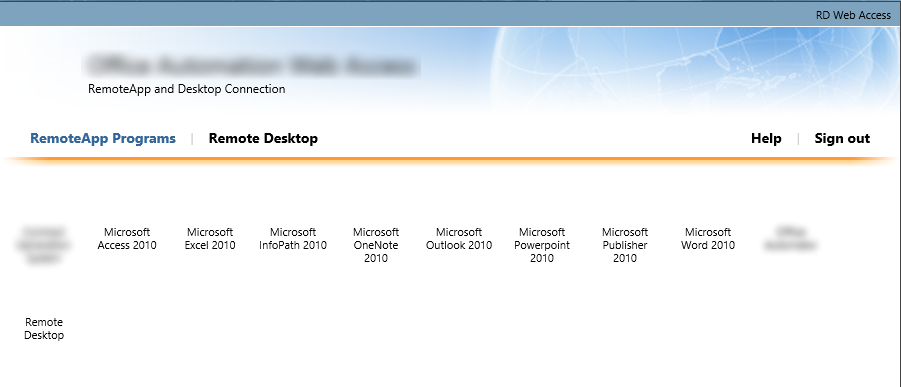This screenshot has height=387, width=901.
Task: Open Microsoft Publisher 2010
Action: click(625, 245)
